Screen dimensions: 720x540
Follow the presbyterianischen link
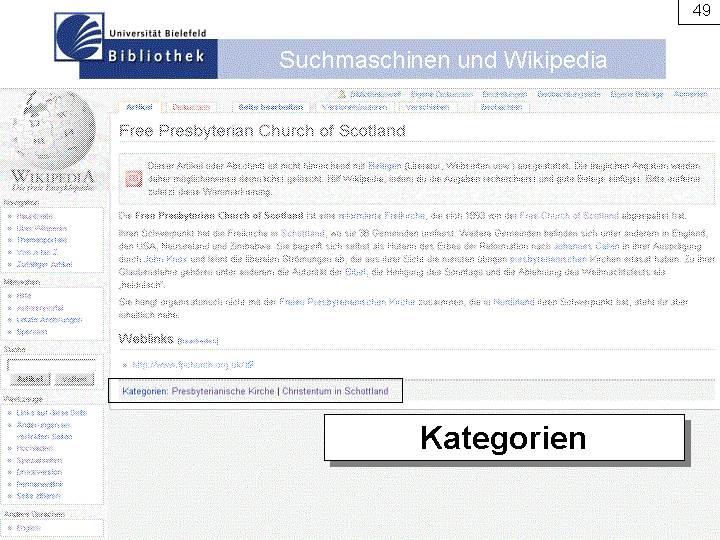(x=548, y=259)
